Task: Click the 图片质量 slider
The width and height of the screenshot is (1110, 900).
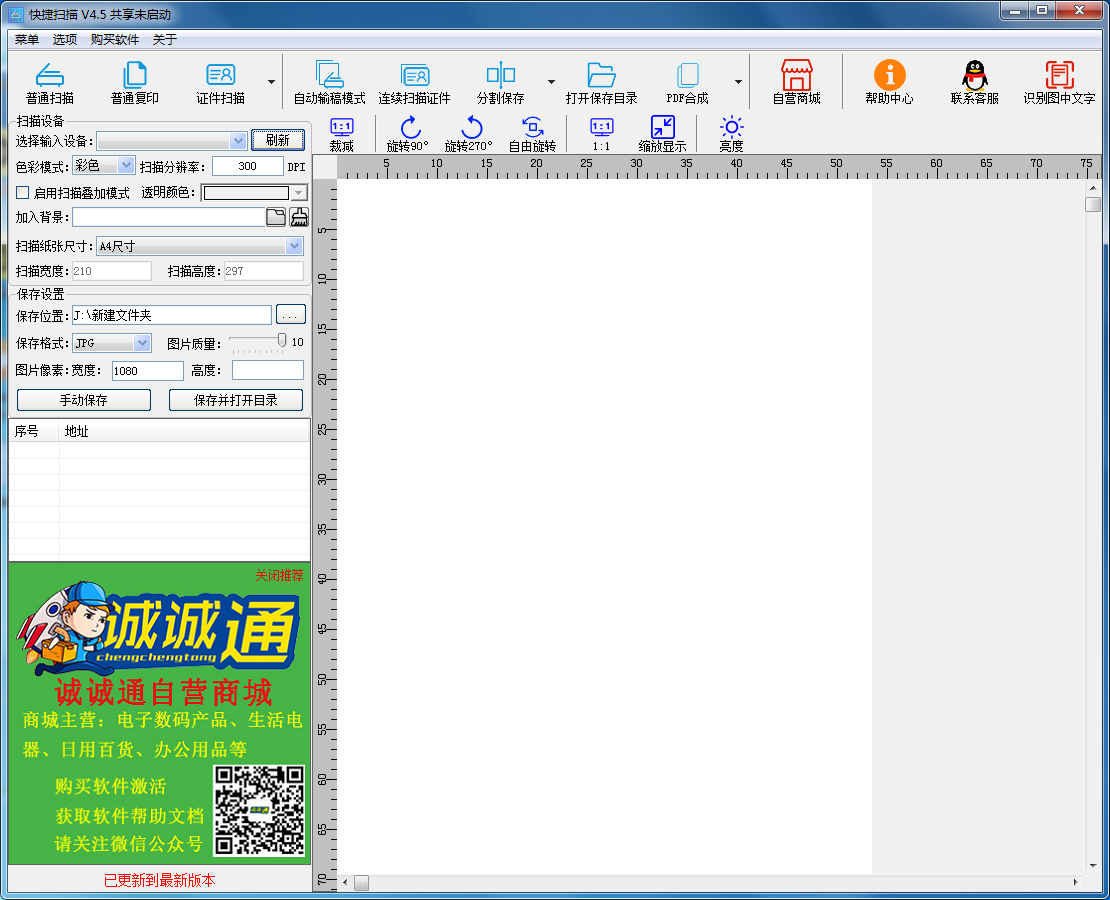Action: [x=258, y=343]
